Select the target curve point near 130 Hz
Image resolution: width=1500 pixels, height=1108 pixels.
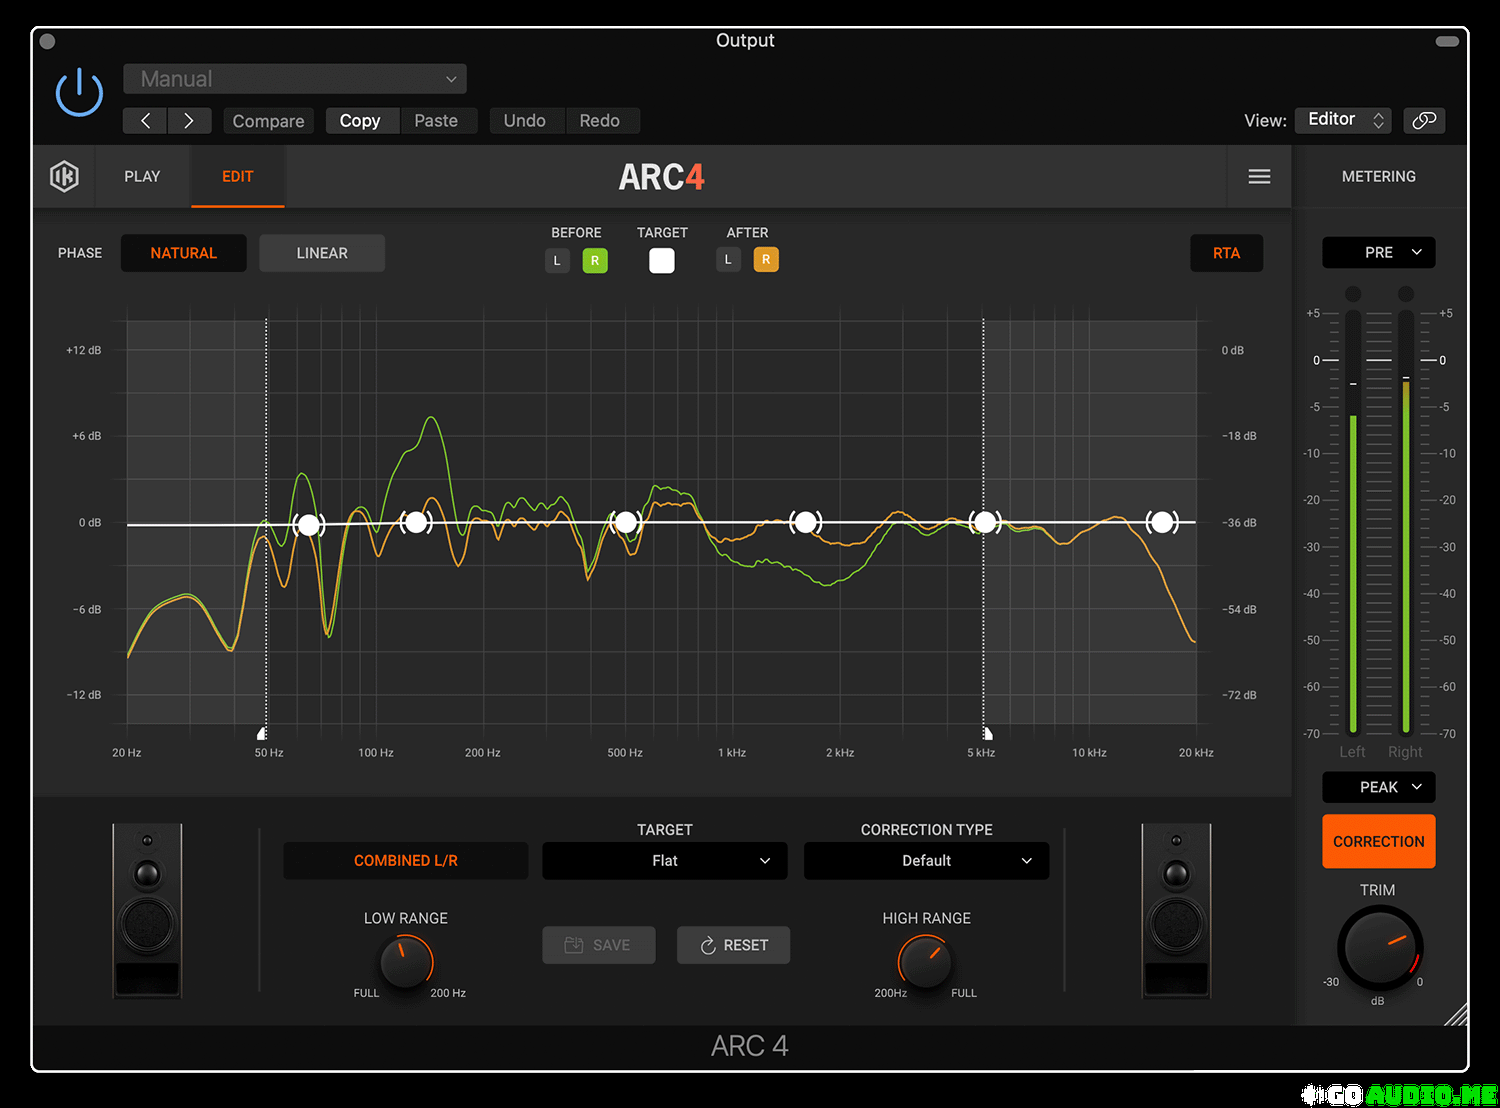(416, 522)
